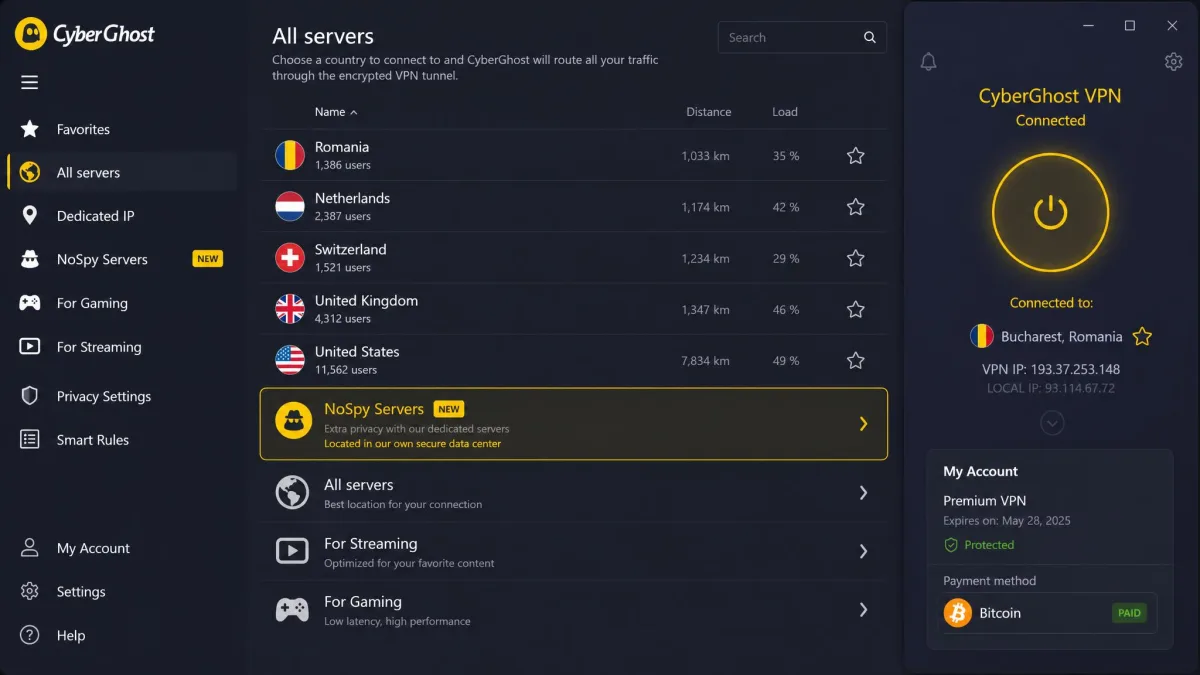This screenshot has height=675, width=1200.
Task: Click the United States flag icon
Action: [290, 360]
